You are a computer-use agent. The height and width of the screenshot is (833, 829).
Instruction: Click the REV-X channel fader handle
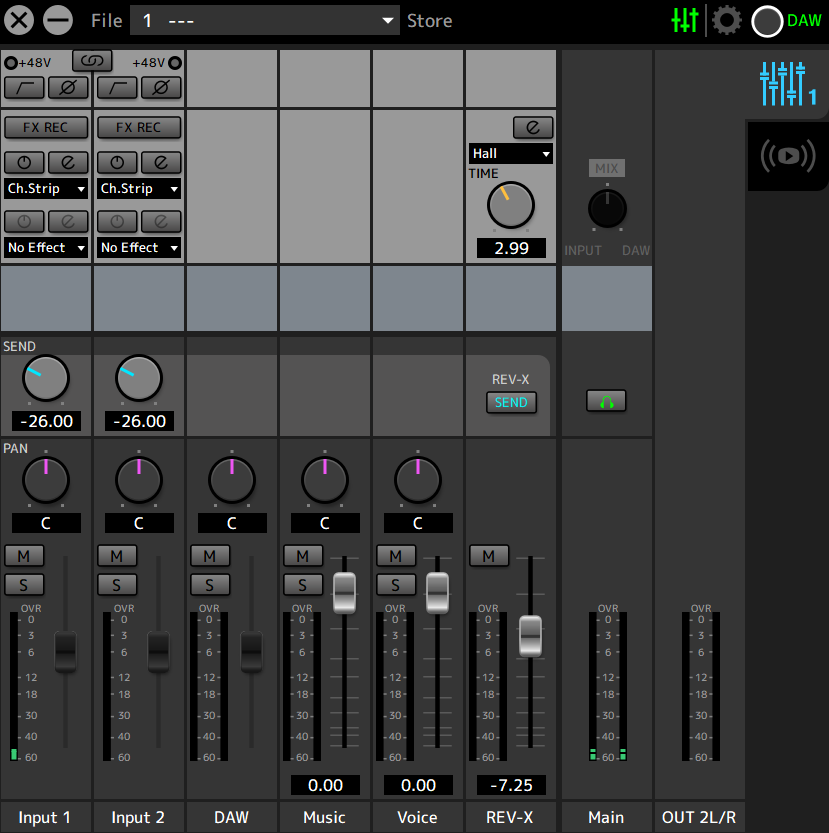coord(530,636)
